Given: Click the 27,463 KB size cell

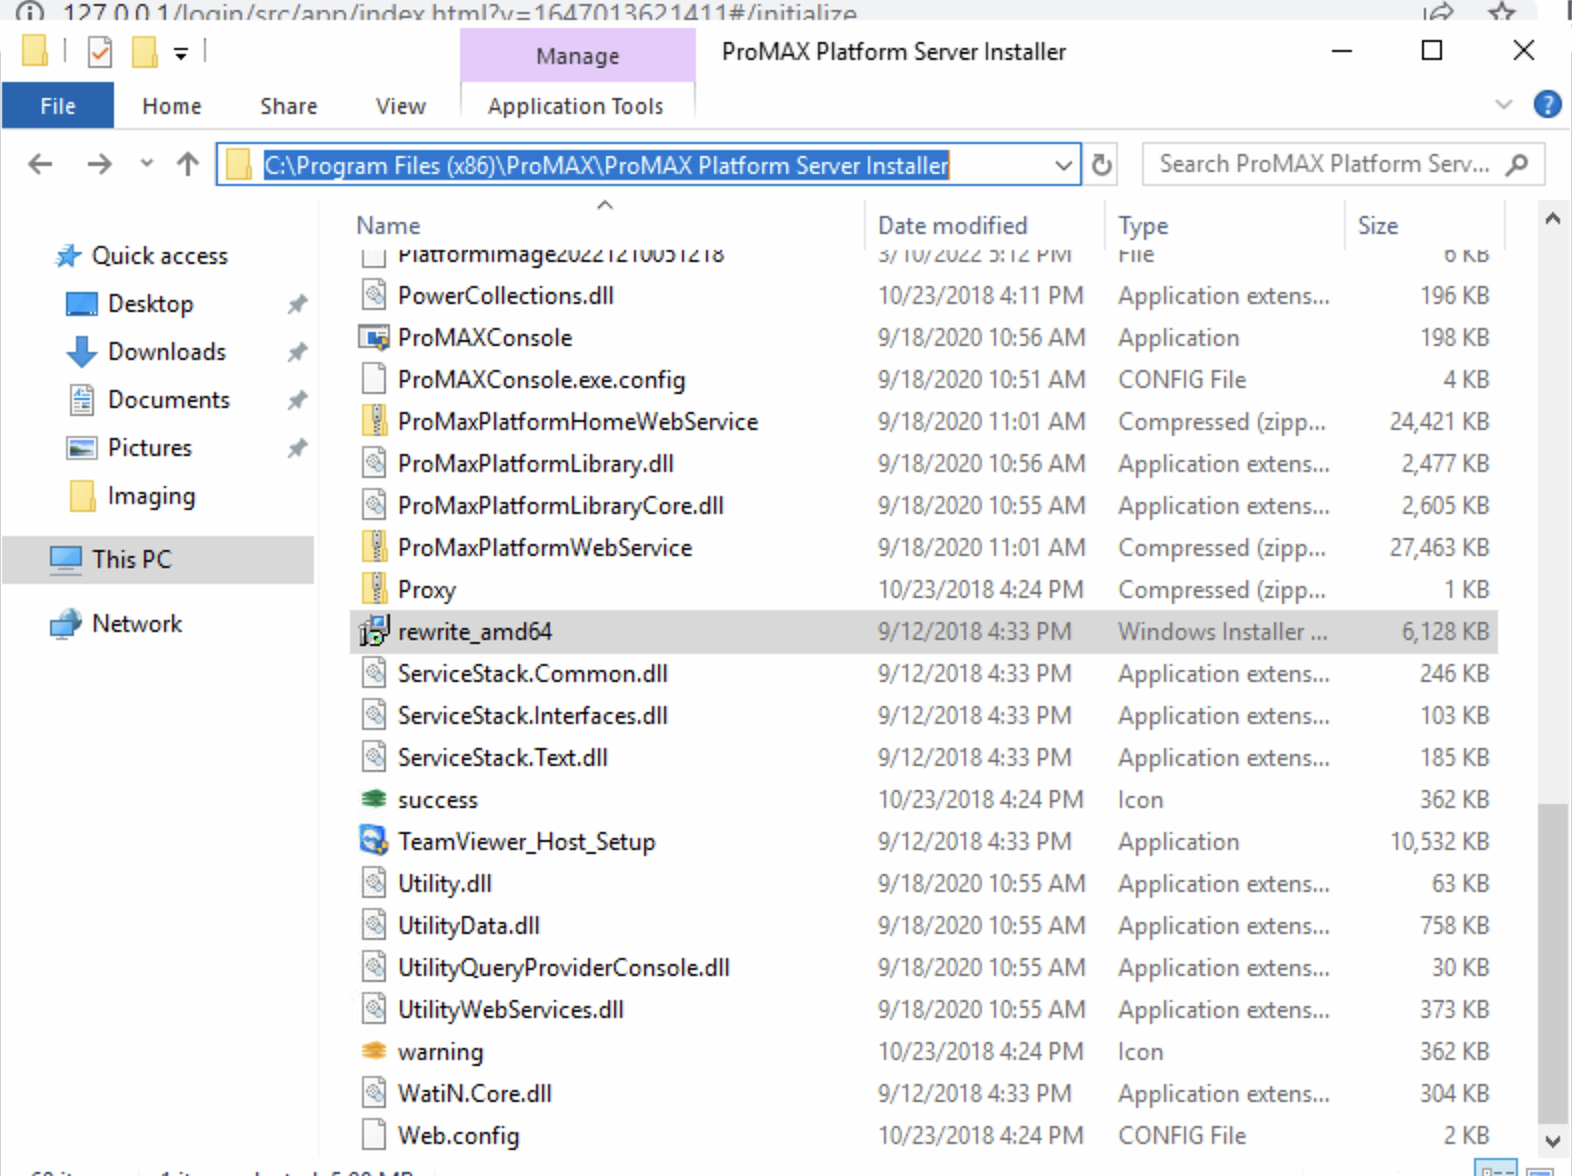Looking at the screenshot, I should (1439, 548).
